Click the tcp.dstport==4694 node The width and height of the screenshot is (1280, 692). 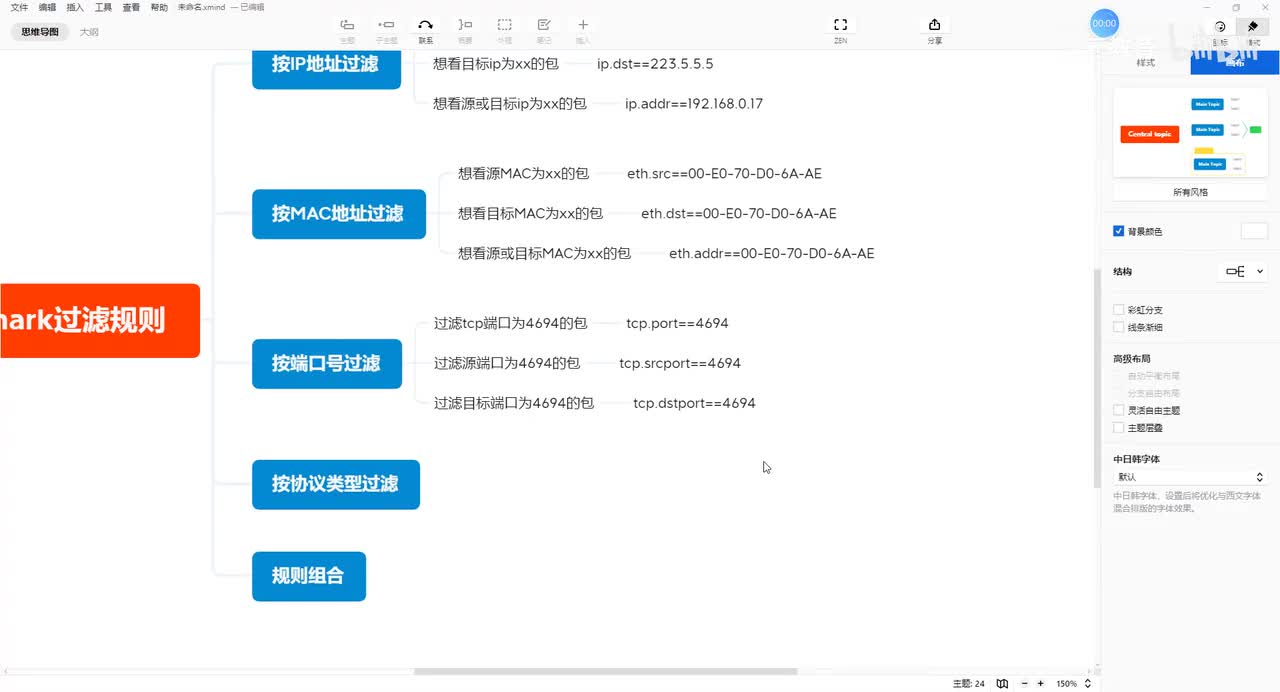pyautogui.click(x=695, y=404)
